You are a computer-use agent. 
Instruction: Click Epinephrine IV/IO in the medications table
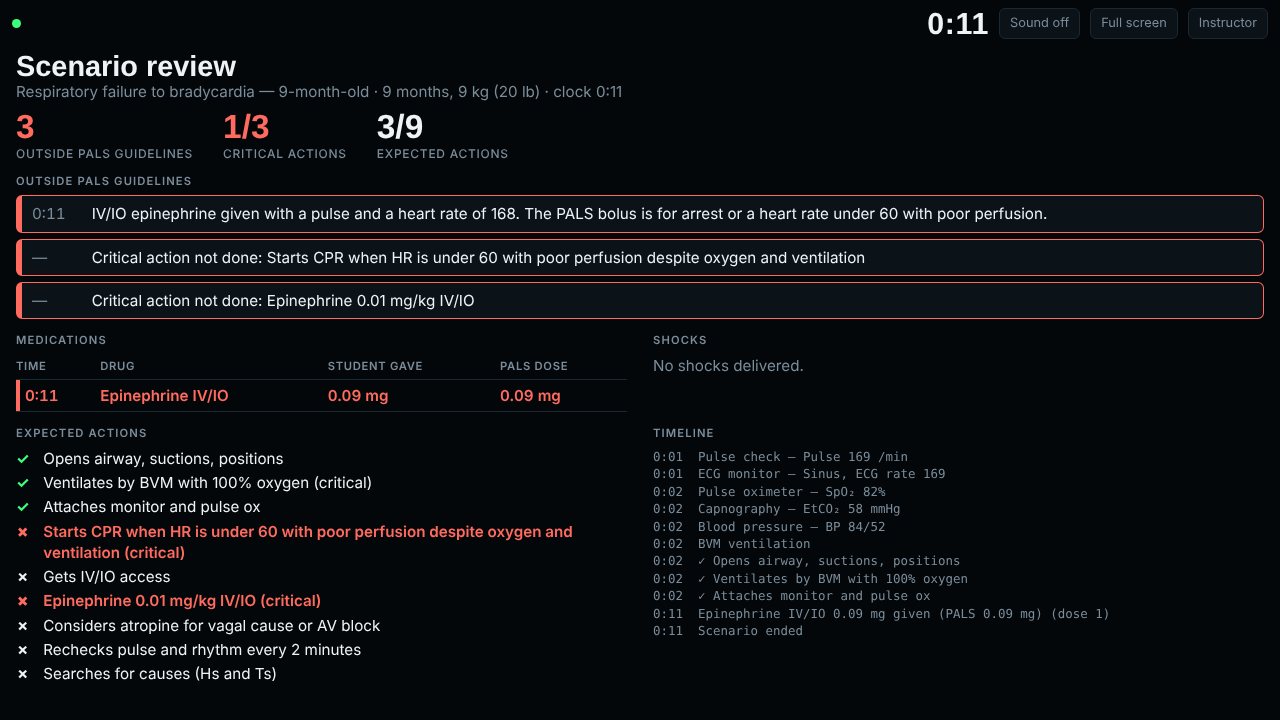[x=164, y=396]
